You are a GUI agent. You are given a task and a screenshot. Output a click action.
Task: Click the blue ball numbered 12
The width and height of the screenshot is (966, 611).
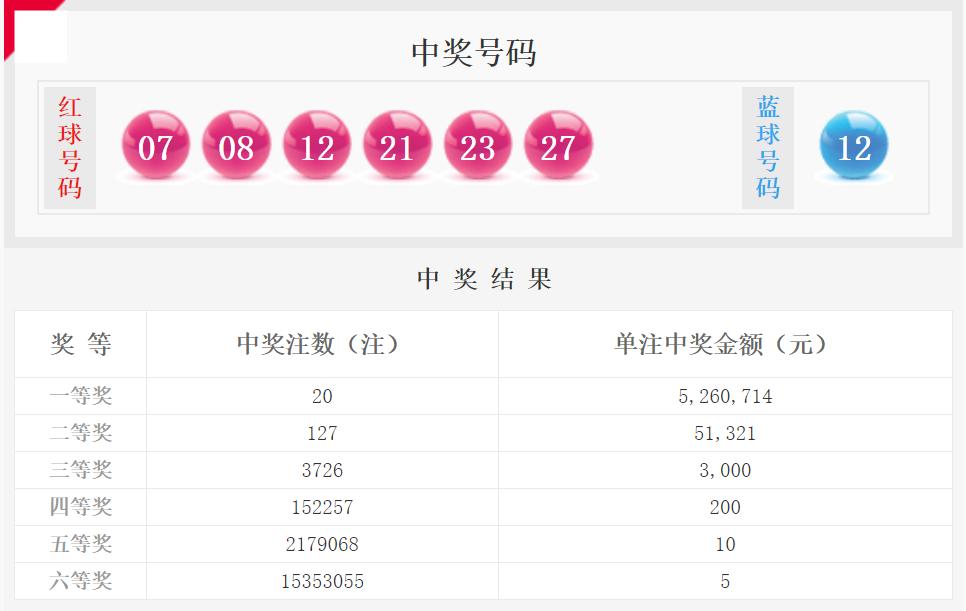point(854,145)
